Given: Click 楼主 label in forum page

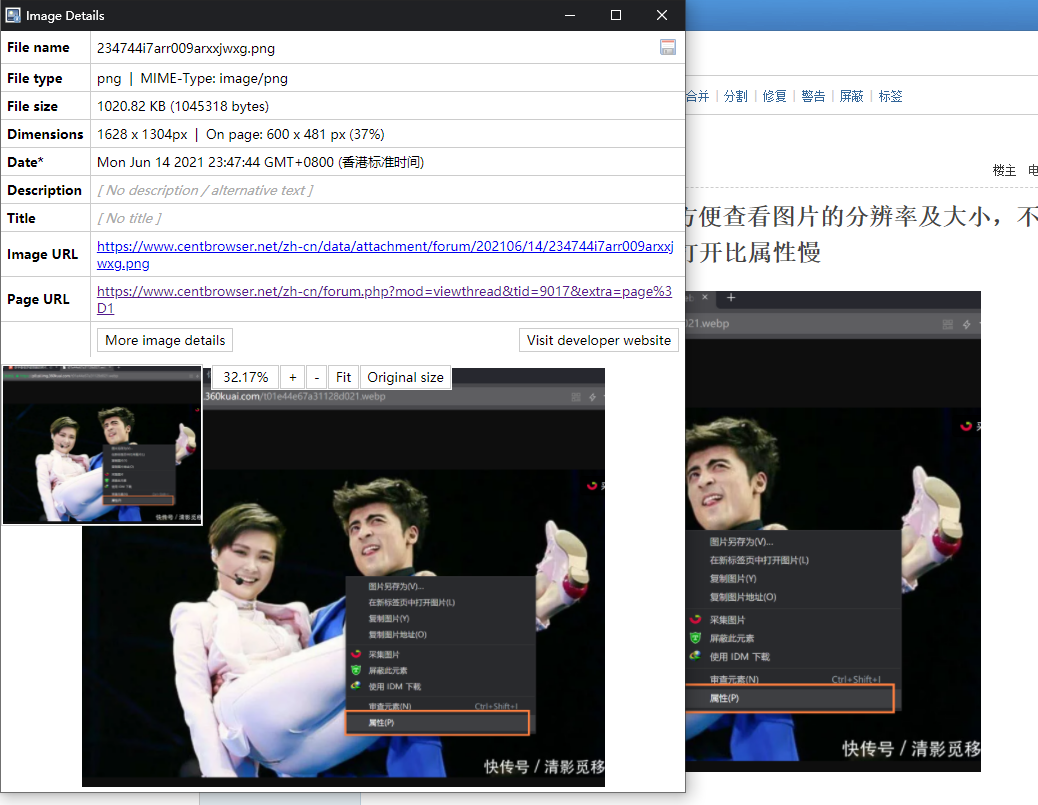Looking at the screenshot, I should (x=1004, y=171).
